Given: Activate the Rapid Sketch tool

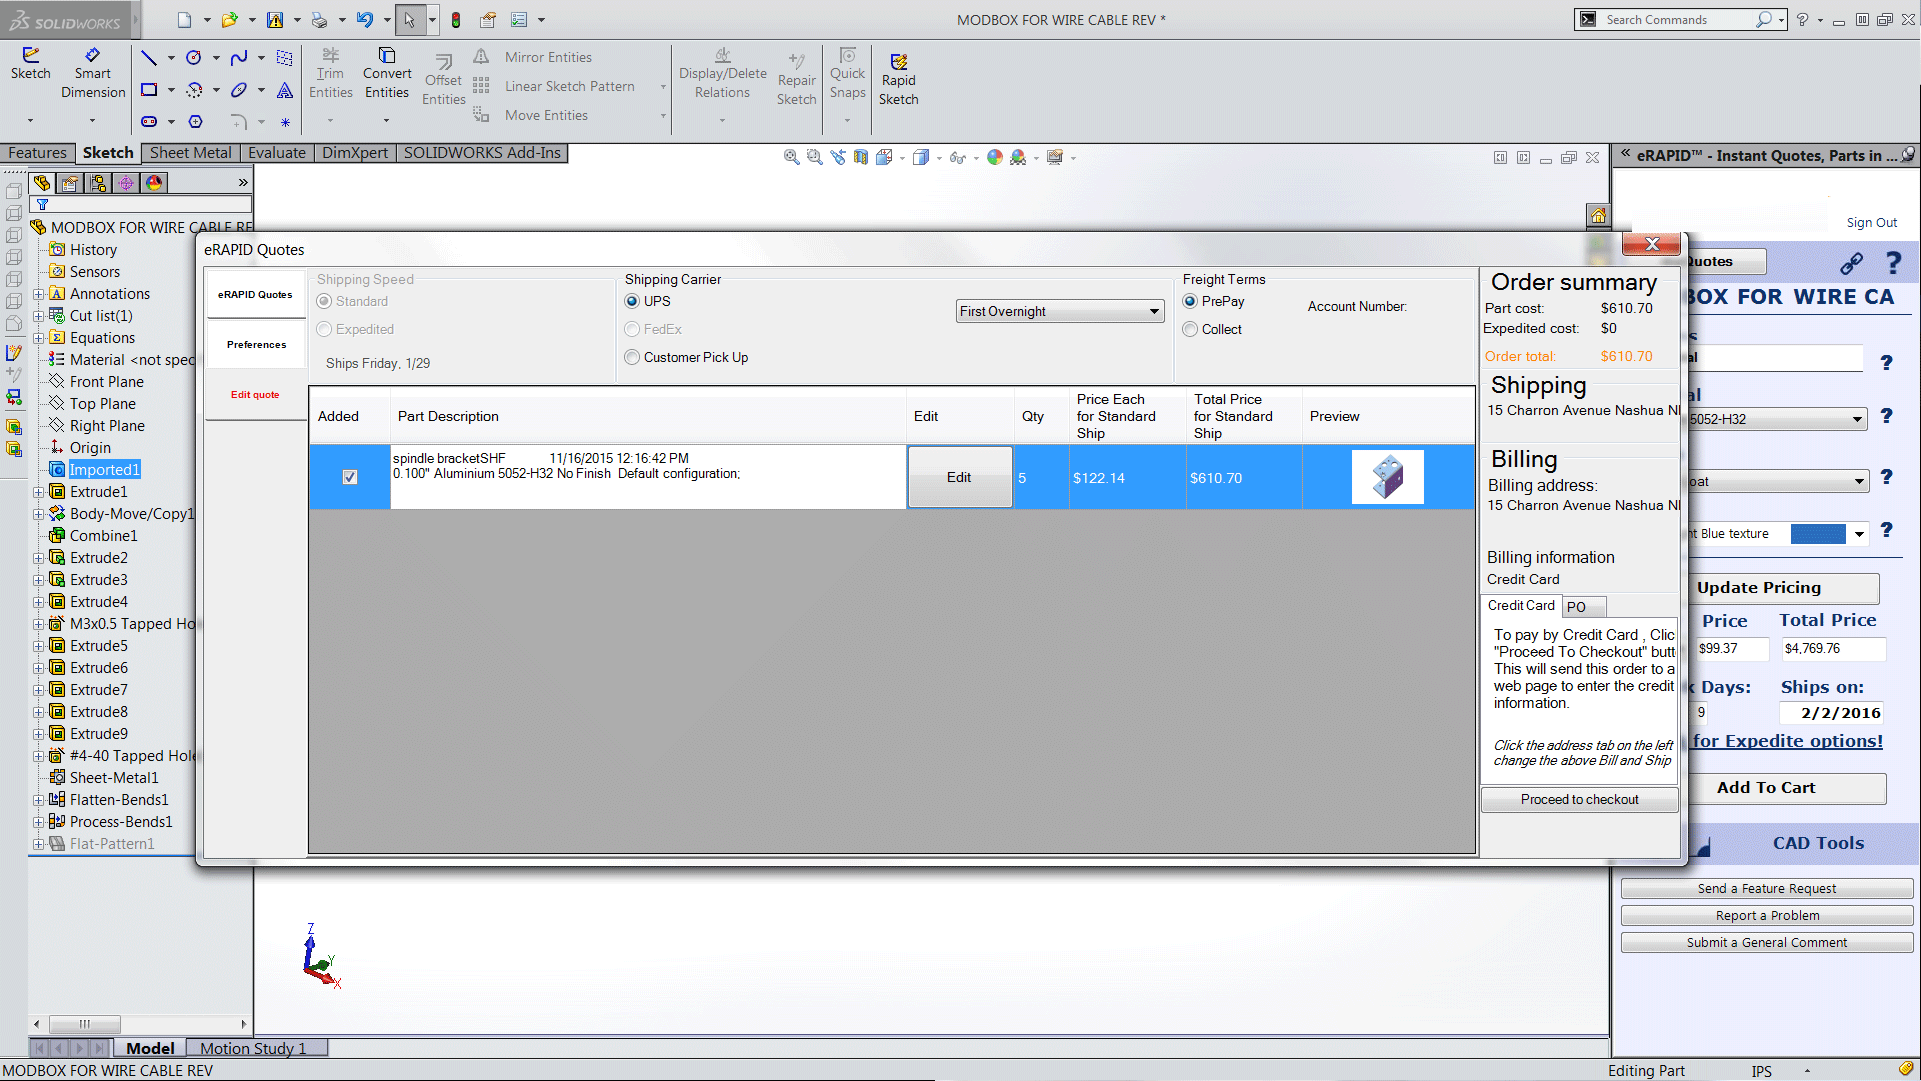Looking at the screenshot, I should pyautogui.click(x=898, y=80).
